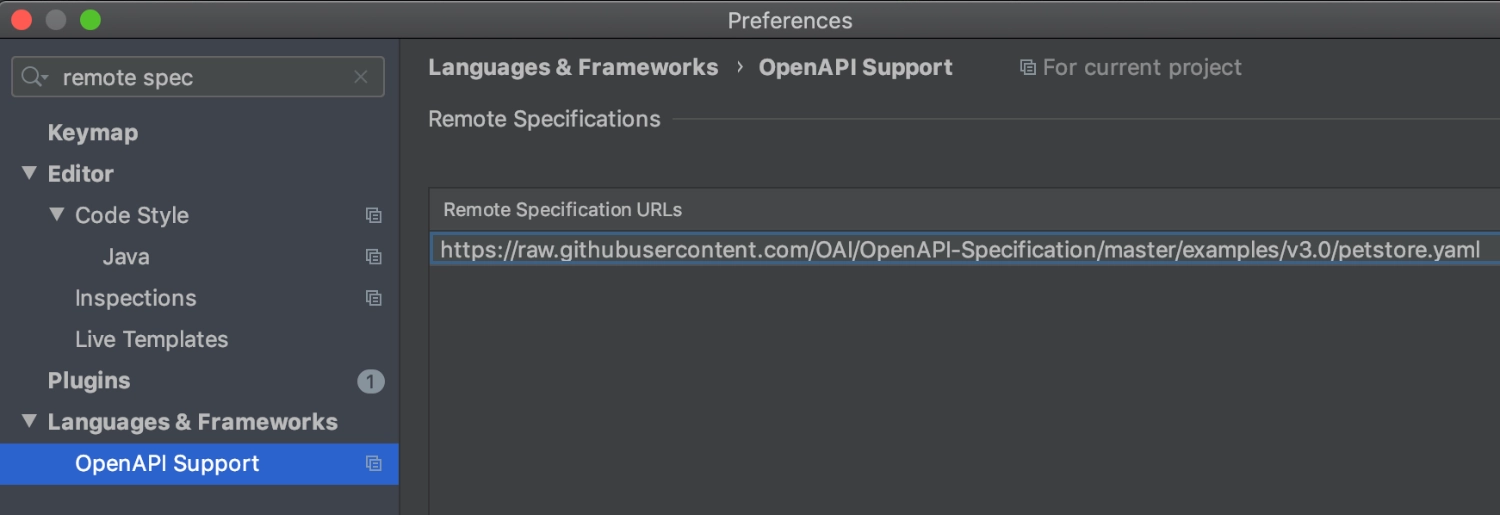Click the Plugins update count badge

[371, 381]
